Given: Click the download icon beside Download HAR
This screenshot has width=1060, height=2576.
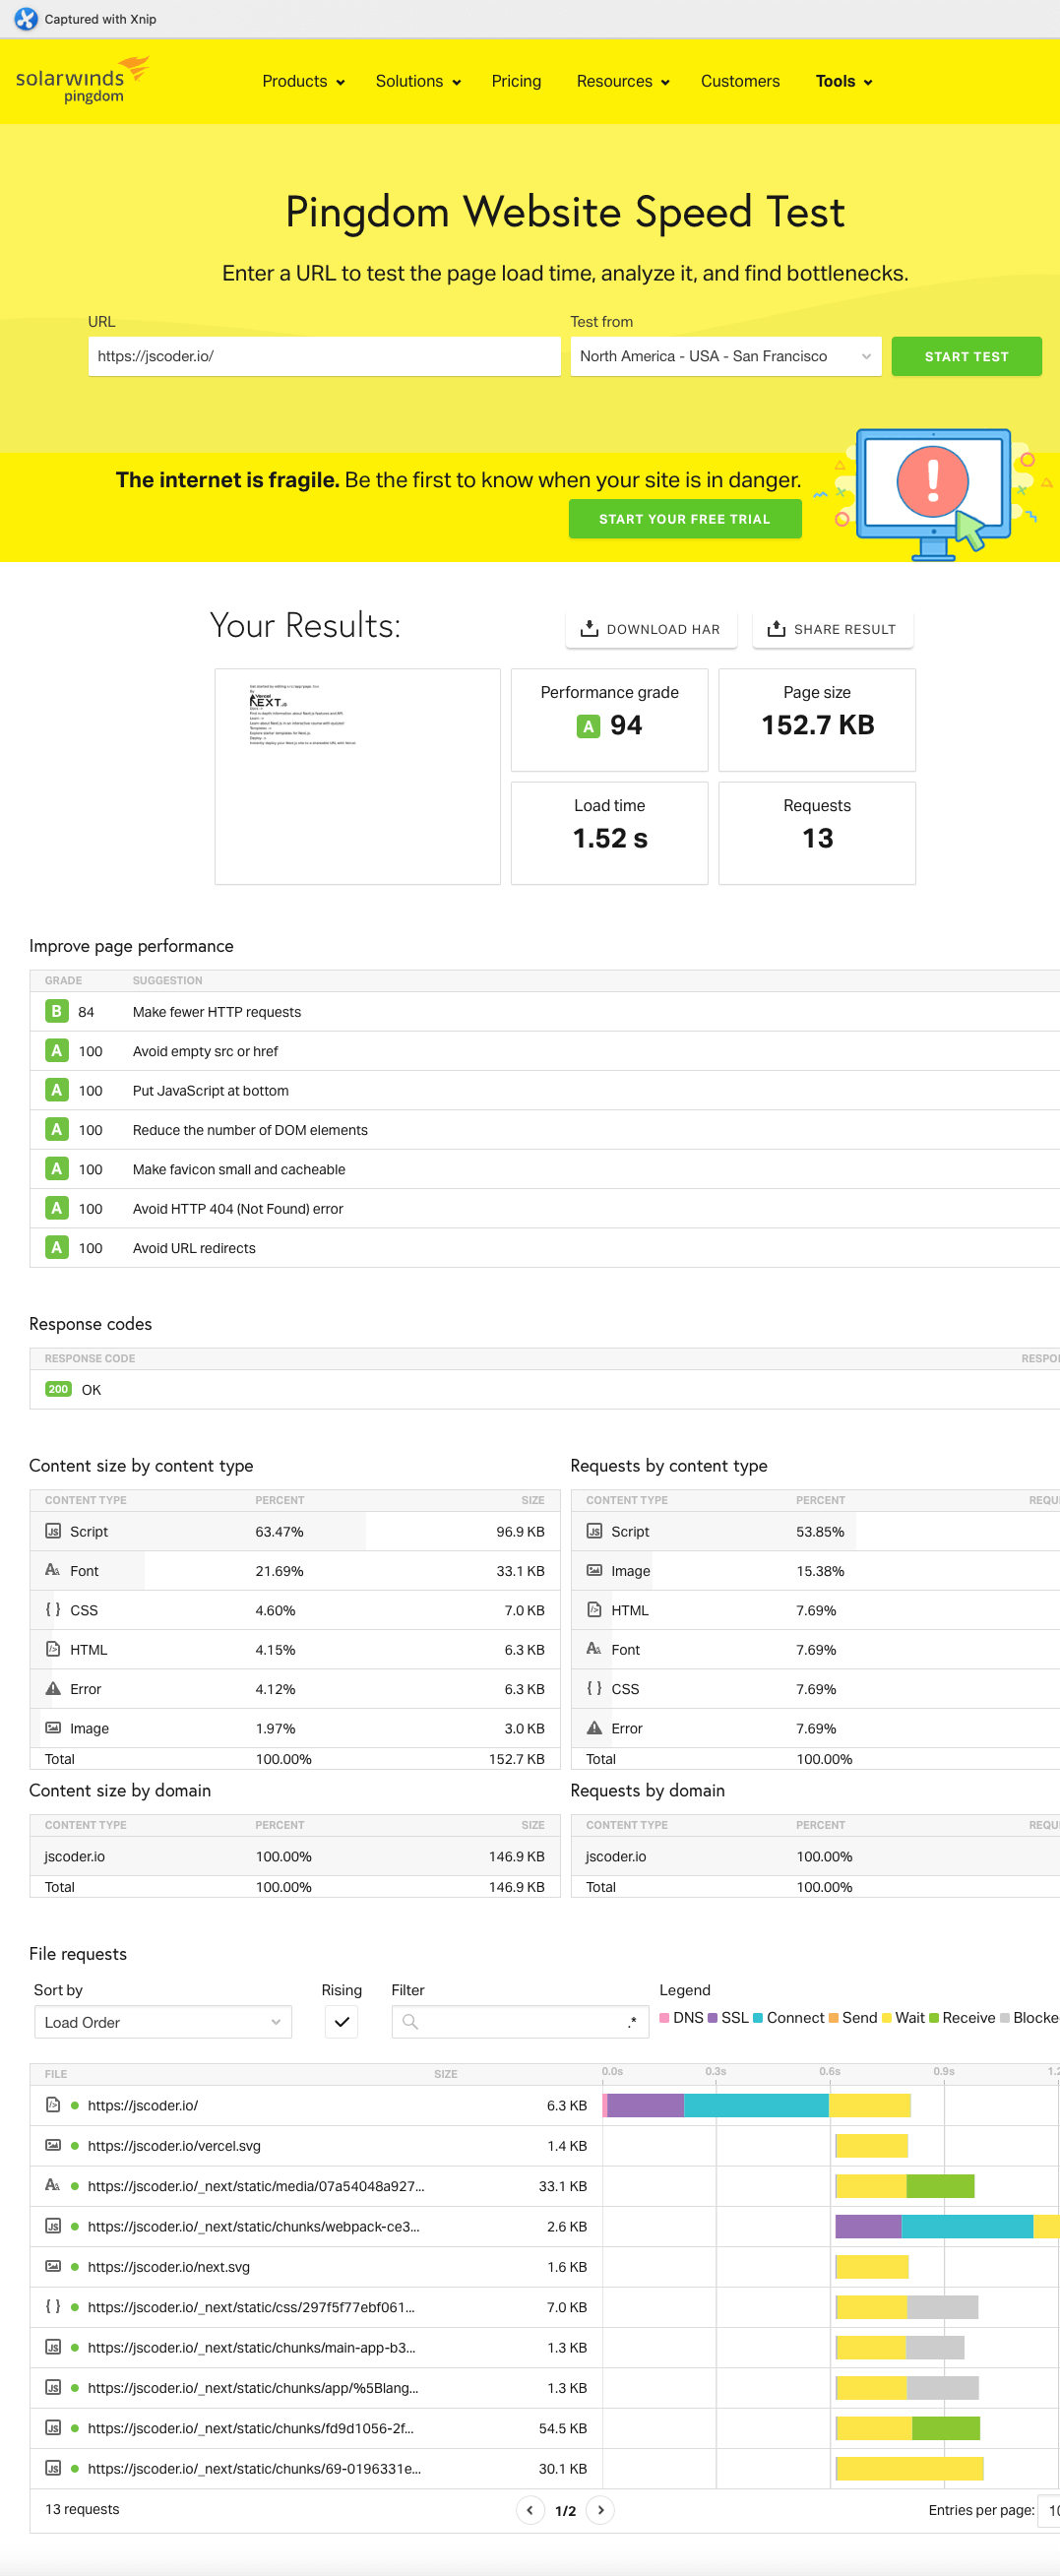Looking at the screenshot, I should [x=589, y=628].
